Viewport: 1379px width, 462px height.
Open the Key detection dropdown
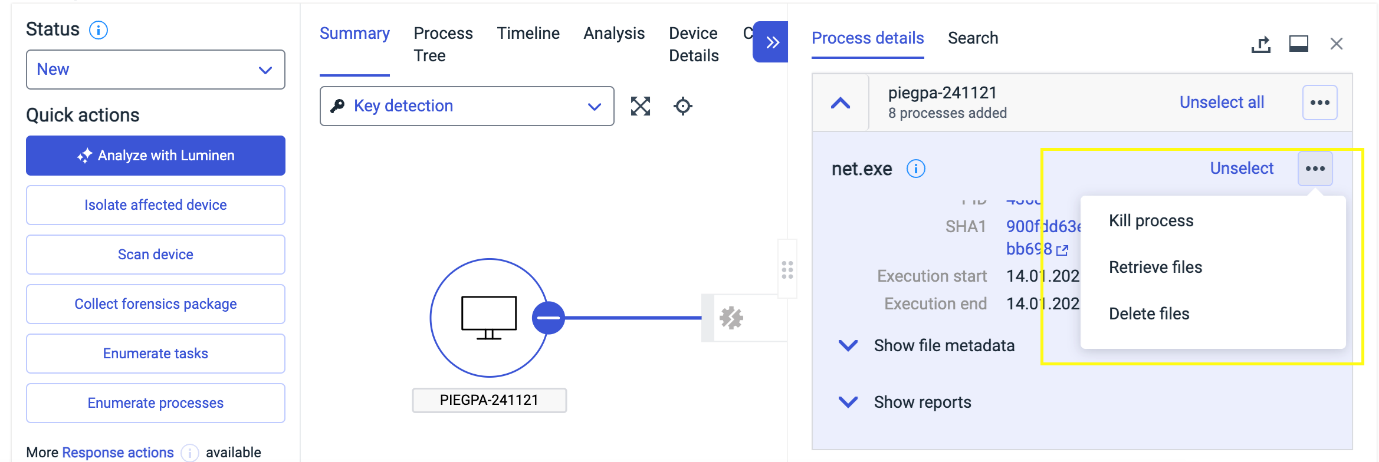click(467, 106)
